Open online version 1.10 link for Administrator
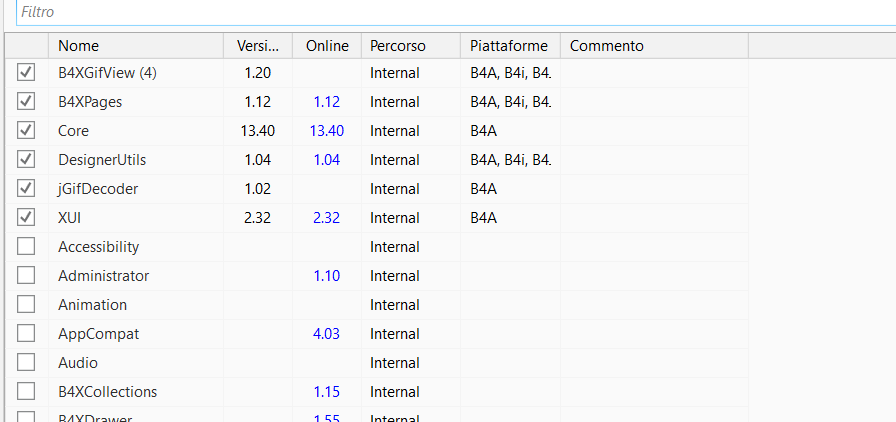896x422 pixels. [327, 276]
